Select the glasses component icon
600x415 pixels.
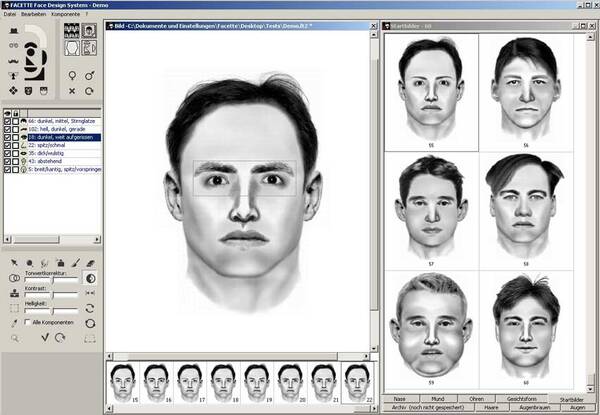coord(14,45)
